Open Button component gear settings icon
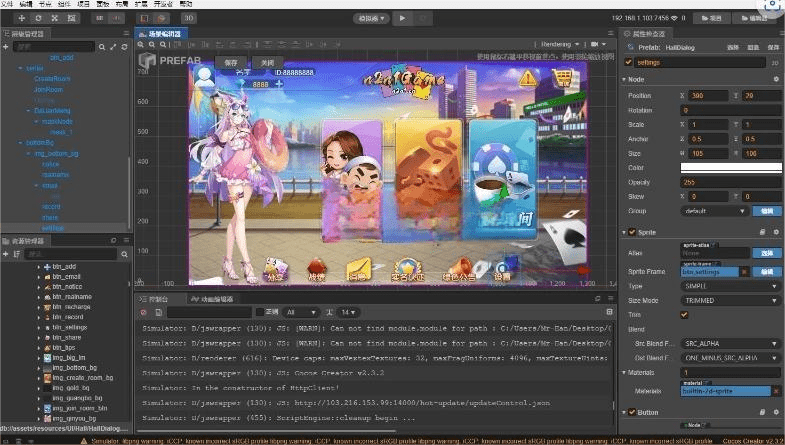 pos(776,412)
